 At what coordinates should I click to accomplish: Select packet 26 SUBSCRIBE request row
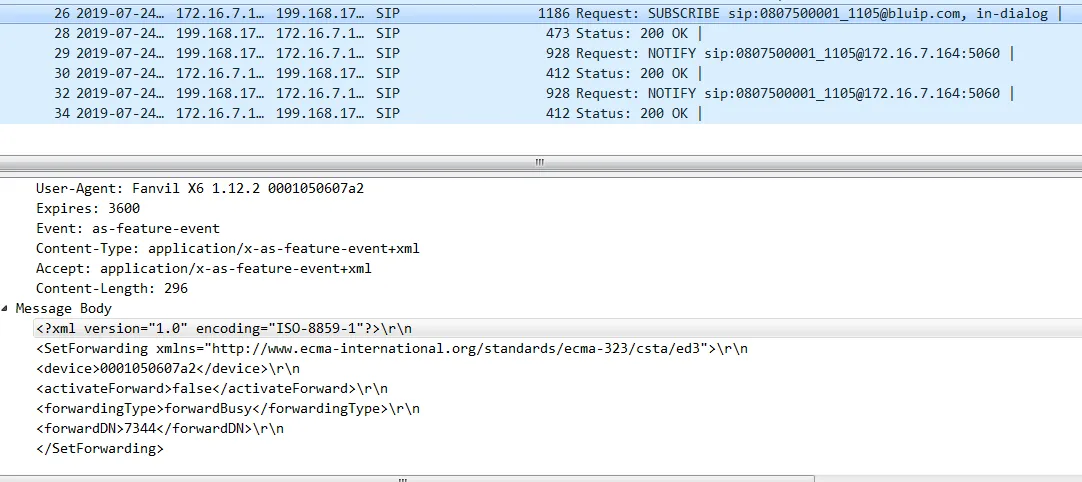click(540, 14)
